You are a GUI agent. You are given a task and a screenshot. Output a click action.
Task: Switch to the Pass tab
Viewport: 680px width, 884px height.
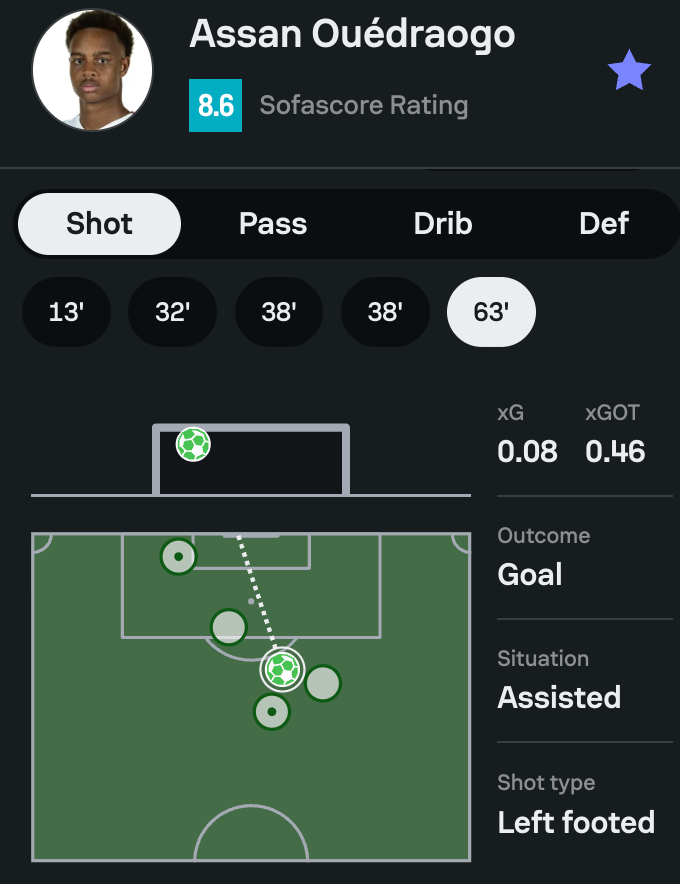273,223
